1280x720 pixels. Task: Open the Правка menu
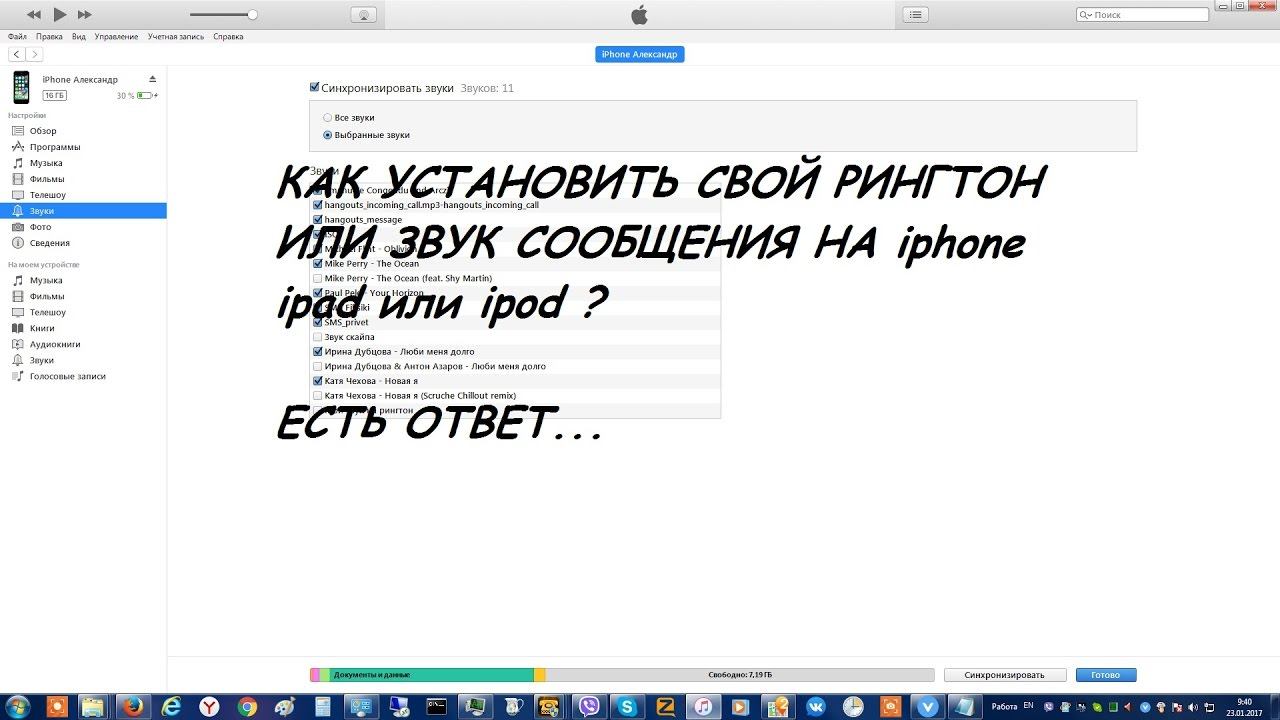[x=49, y=37]
